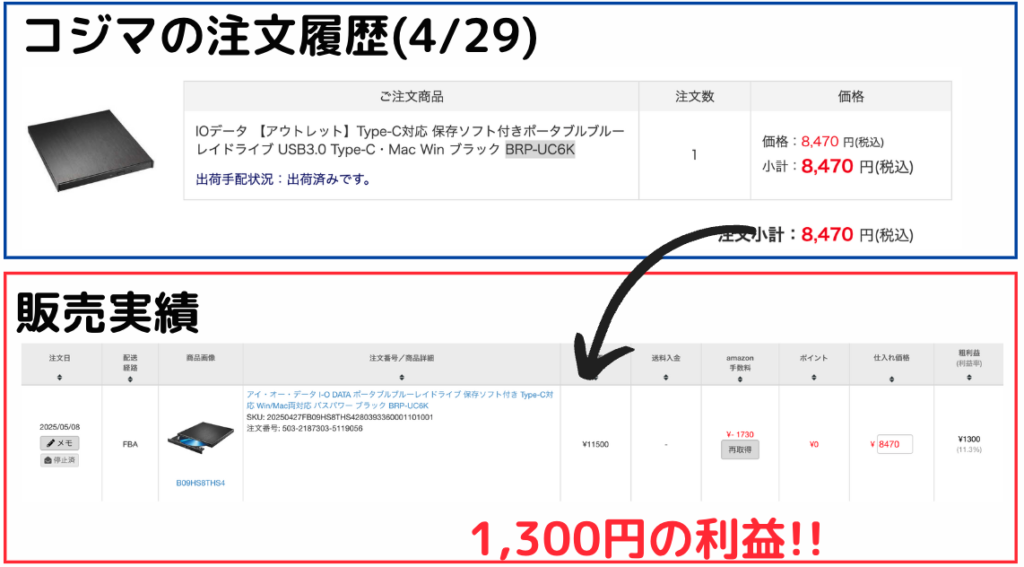Click the points value ¥0

coord(814,444)
